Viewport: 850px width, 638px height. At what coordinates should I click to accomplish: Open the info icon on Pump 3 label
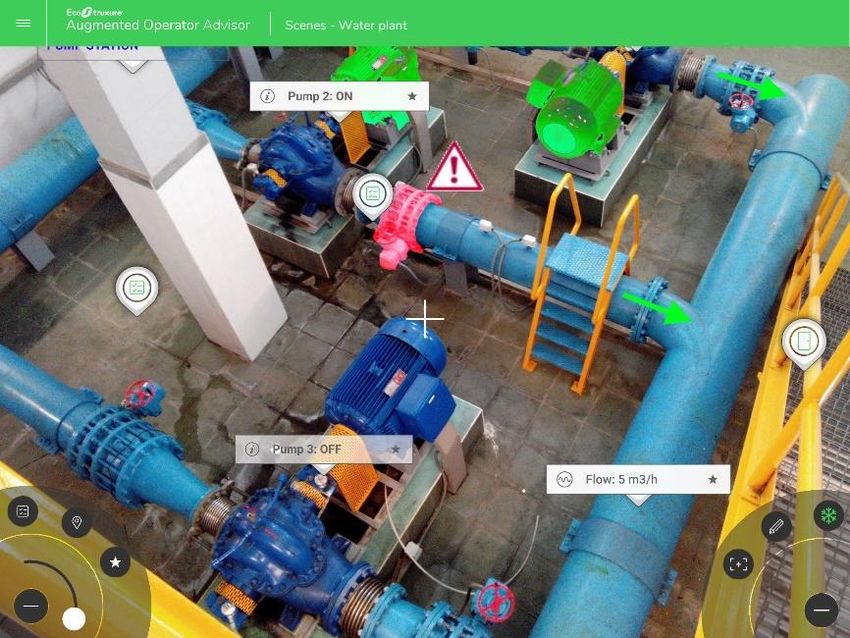(252, 449)
